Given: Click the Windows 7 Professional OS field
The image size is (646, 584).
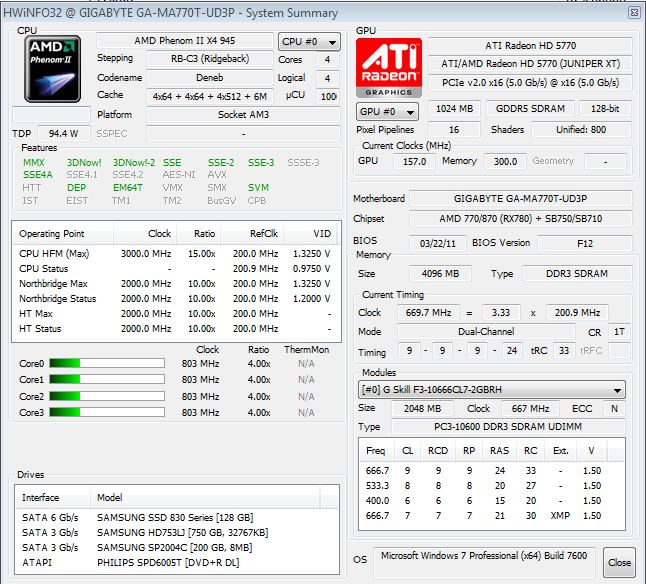Looking at the screenshot, I should point(484,562).
